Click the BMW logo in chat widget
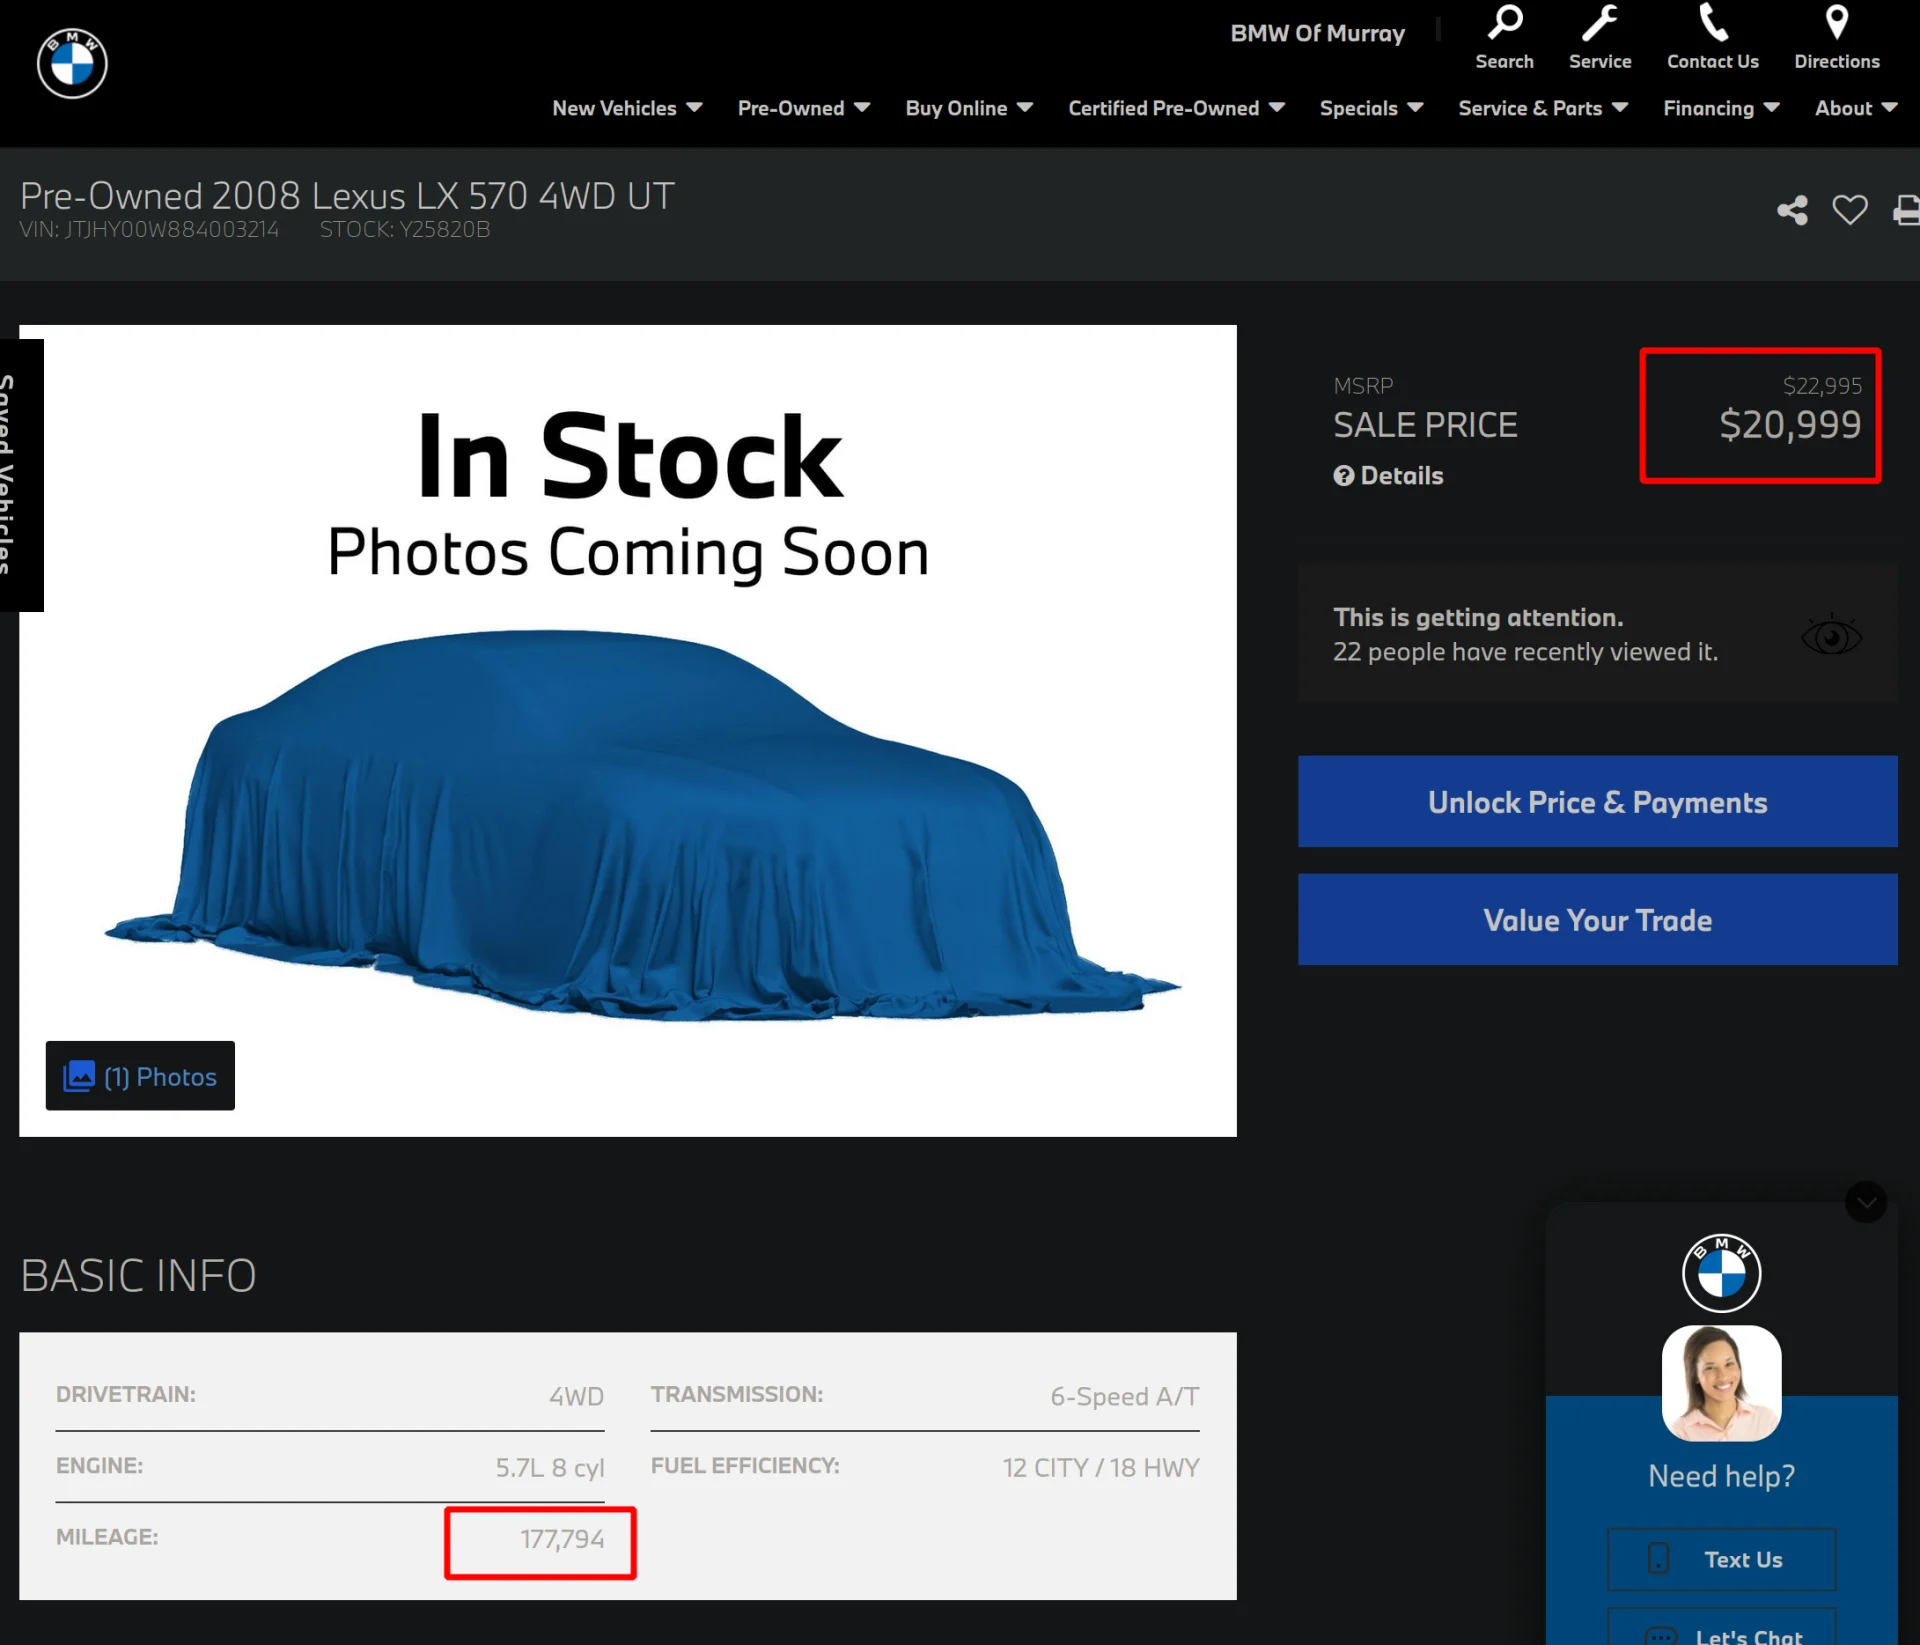This screenshot has height=1645, width=1920. click(x=1721, y=1272)
